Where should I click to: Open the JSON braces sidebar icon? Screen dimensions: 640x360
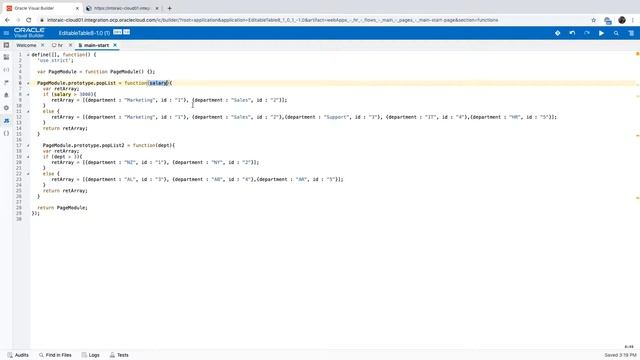click(6, 133)
